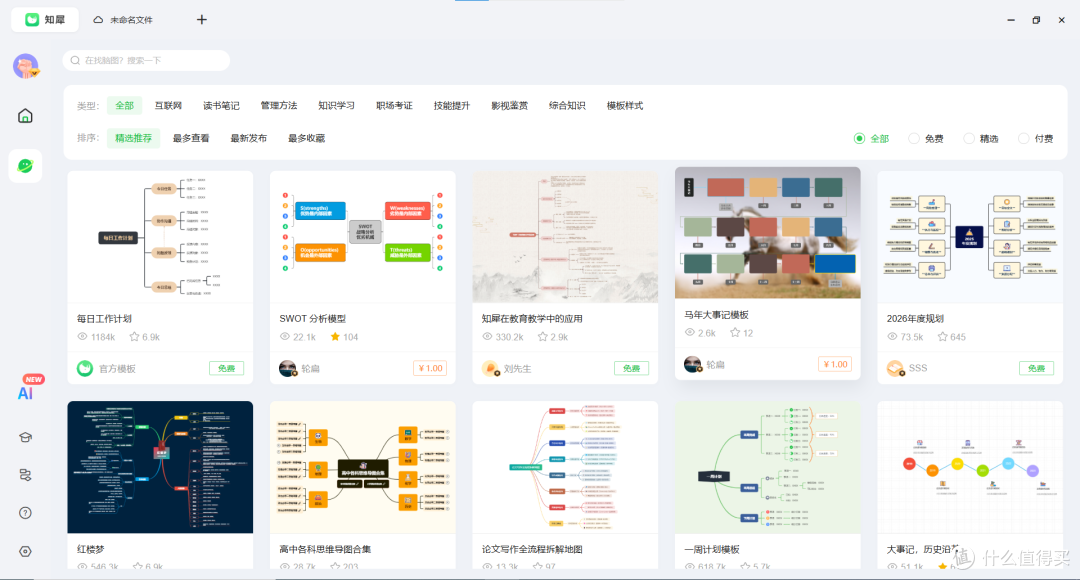This screenshot has height=580, width=1080.
Task: Switch to the 知犀 home tab
Action: coord(45,19)
